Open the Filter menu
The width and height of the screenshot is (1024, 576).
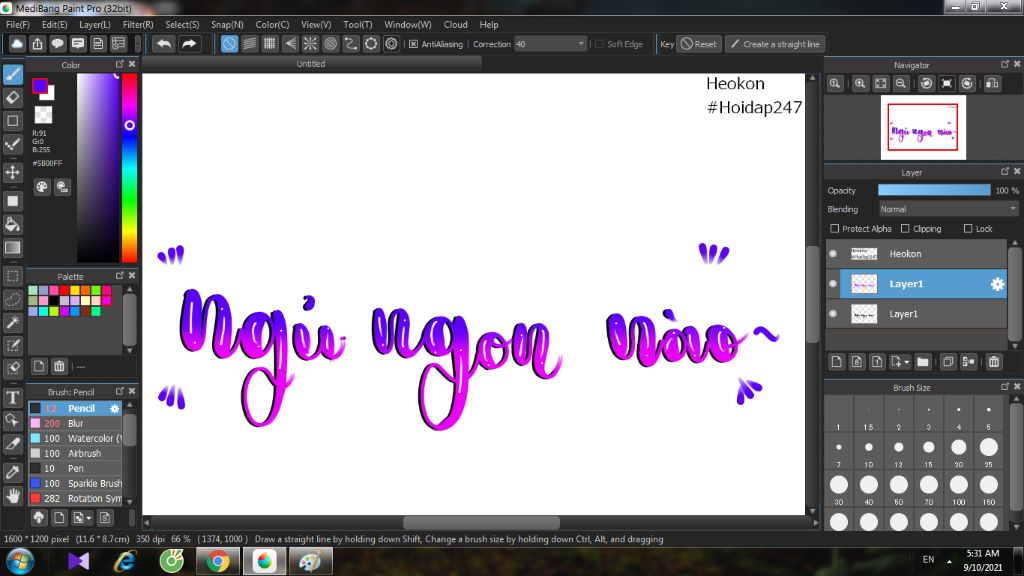point(138,25)
